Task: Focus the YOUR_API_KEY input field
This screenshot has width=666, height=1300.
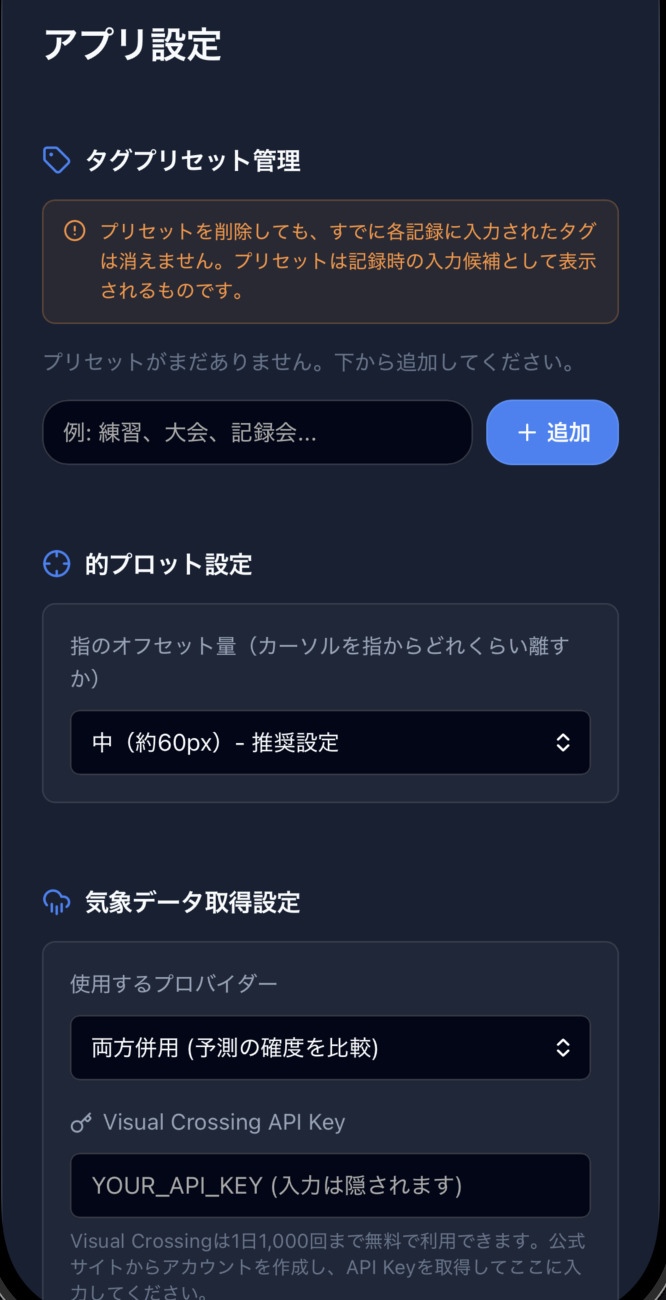Action: [x=330, y=1186]
